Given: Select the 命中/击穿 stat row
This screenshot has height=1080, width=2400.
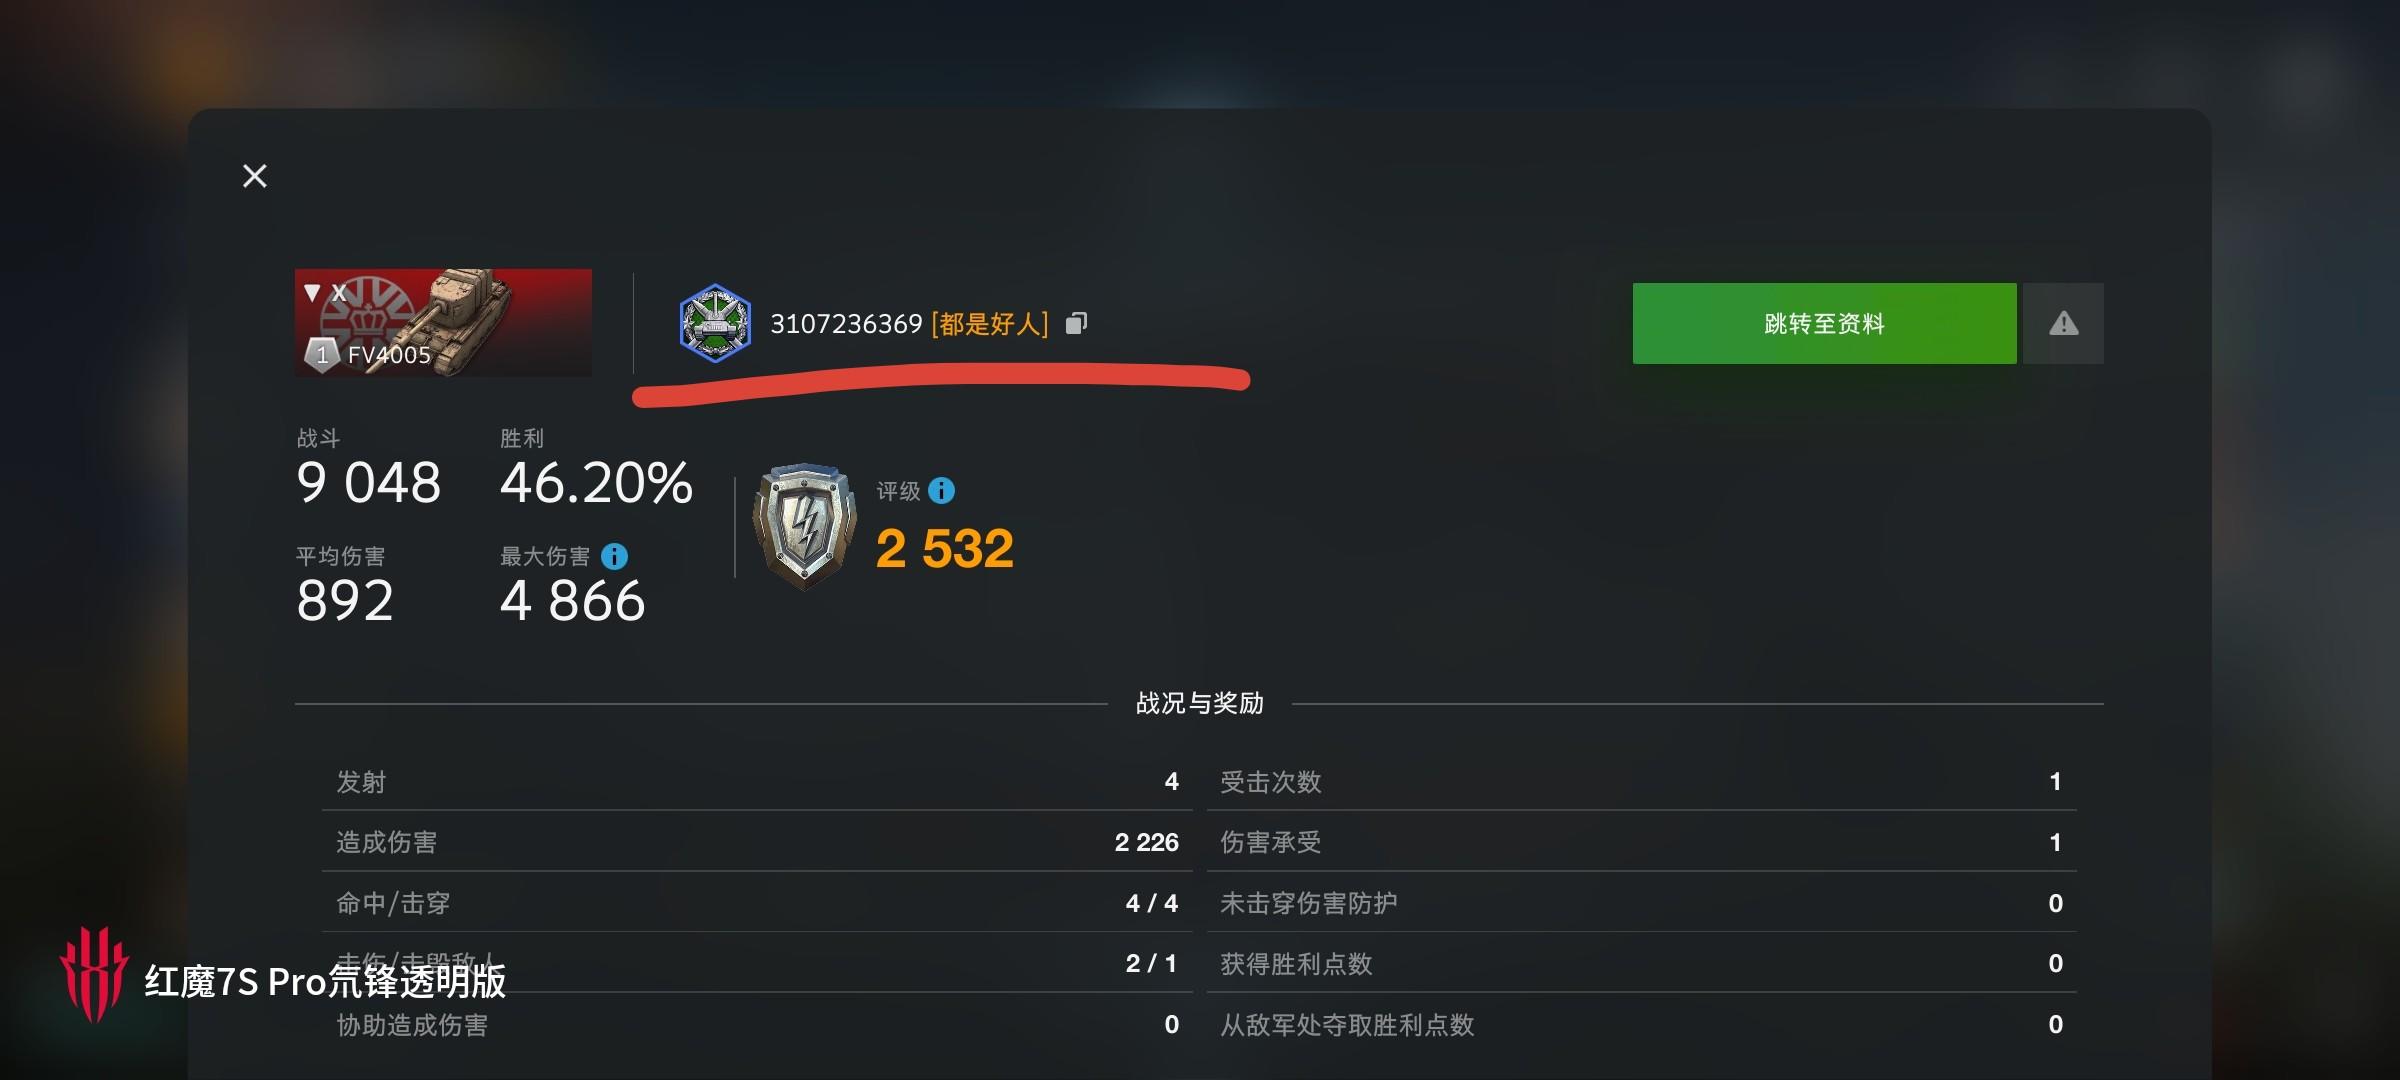Looking at the screenshot, I should click(x=757, y=903).
